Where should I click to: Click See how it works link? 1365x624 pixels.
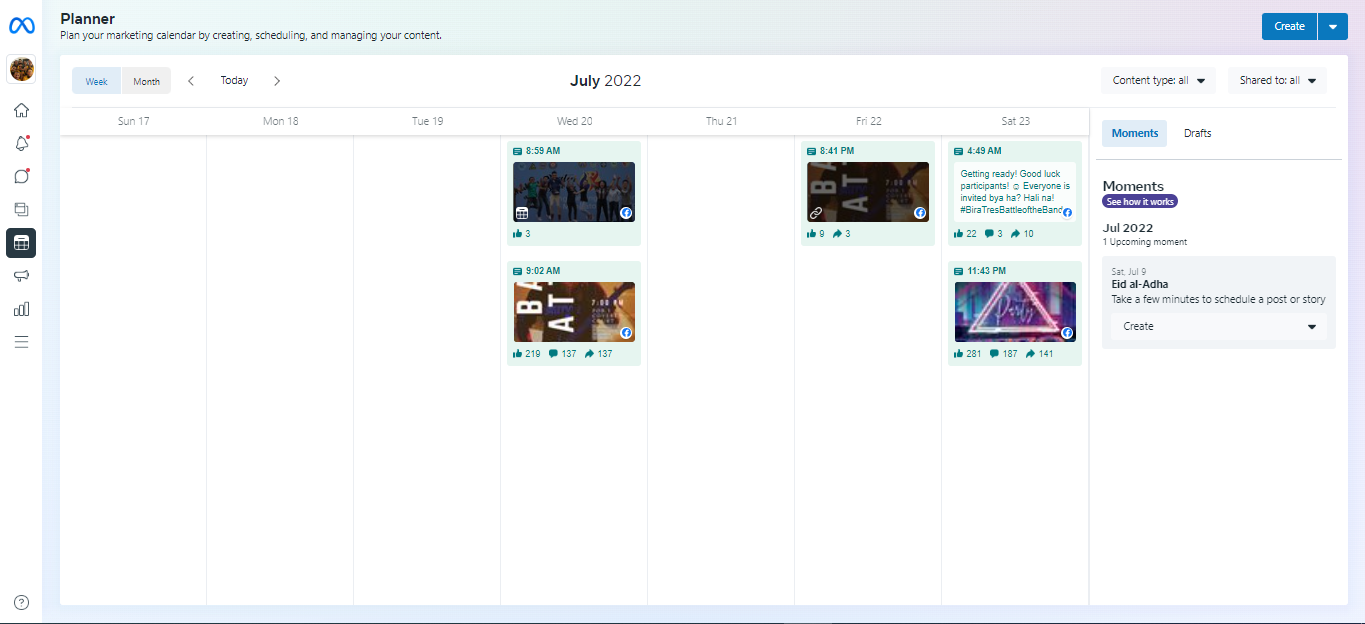tap(1140, 202)
